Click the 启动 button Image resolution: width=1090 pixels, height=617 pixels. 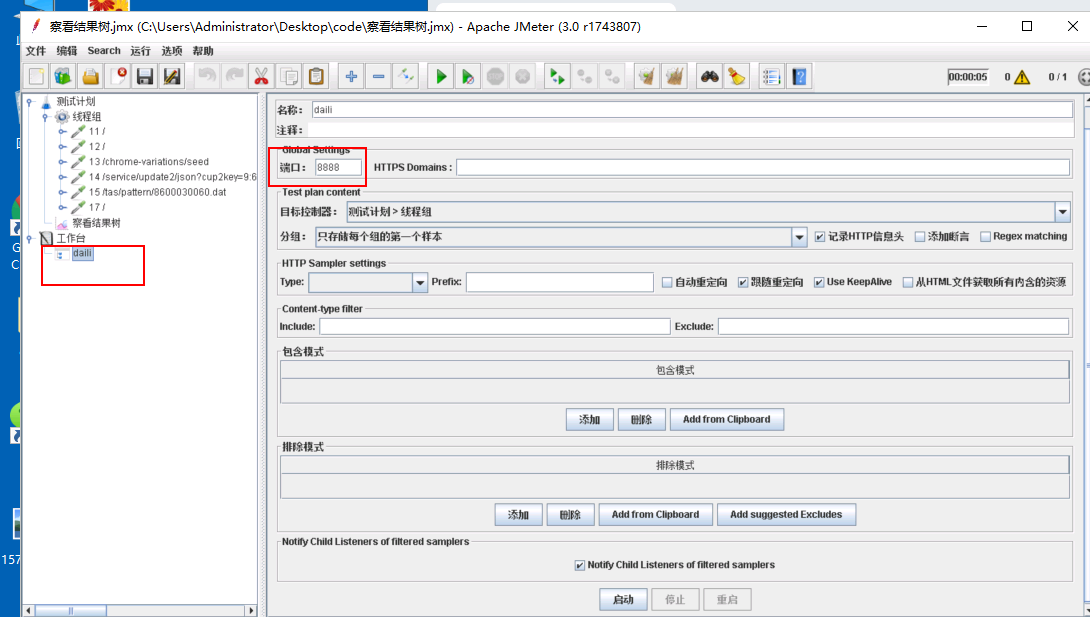click(623, 600)
